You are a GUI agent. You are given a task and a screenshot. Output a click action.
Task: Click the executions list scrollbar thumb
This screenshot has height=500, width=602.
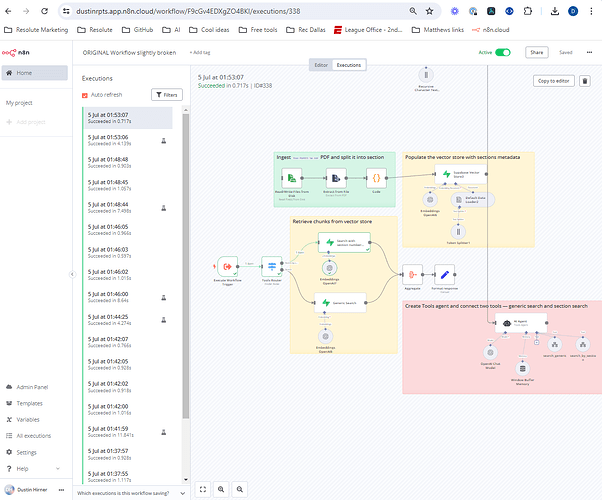coord(186,266)
